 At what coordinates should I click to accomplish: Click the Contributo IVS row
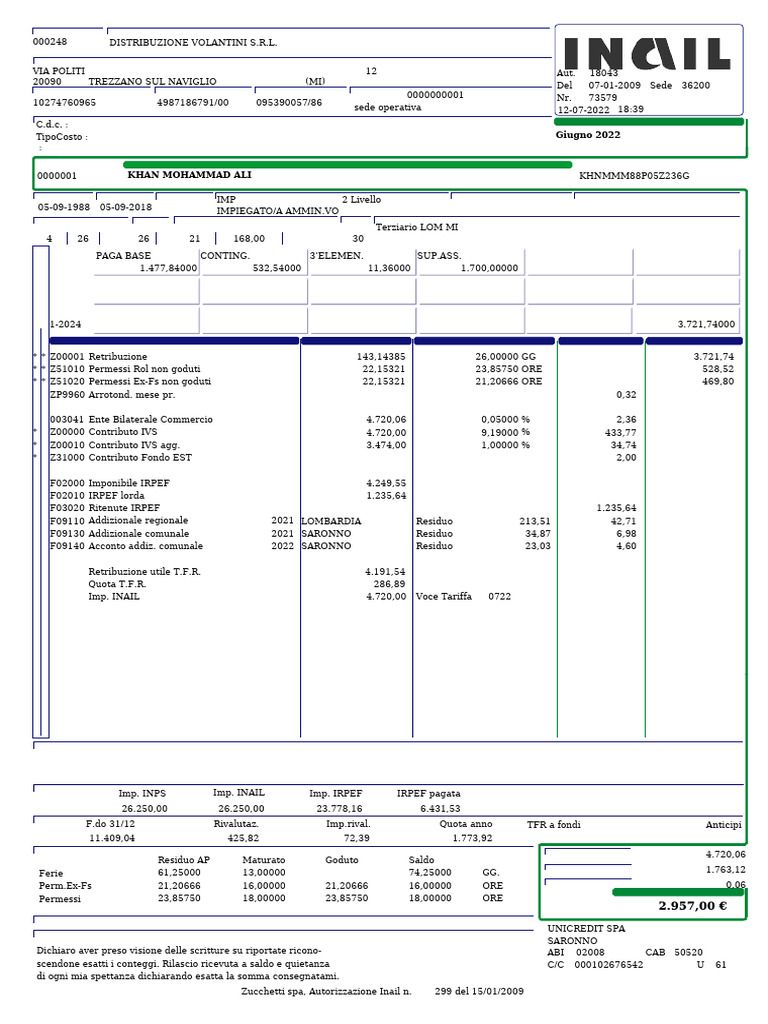[x=343, y=432]
